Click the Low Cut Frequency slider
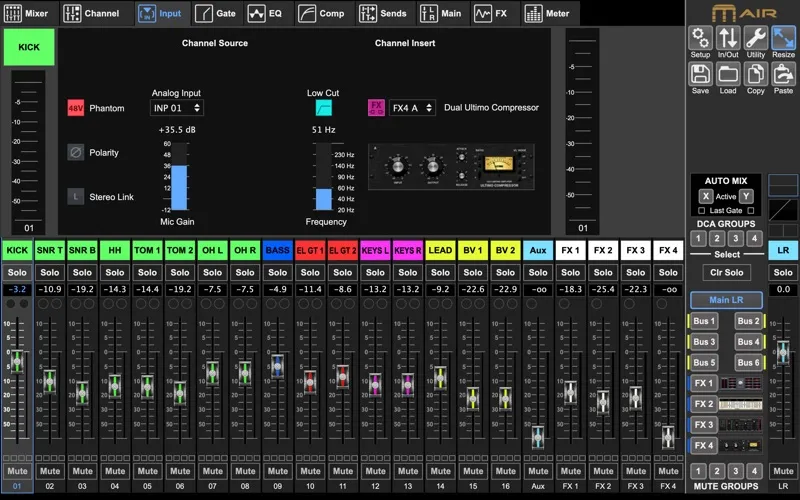The image size is (800, 500). pos(323,177)
